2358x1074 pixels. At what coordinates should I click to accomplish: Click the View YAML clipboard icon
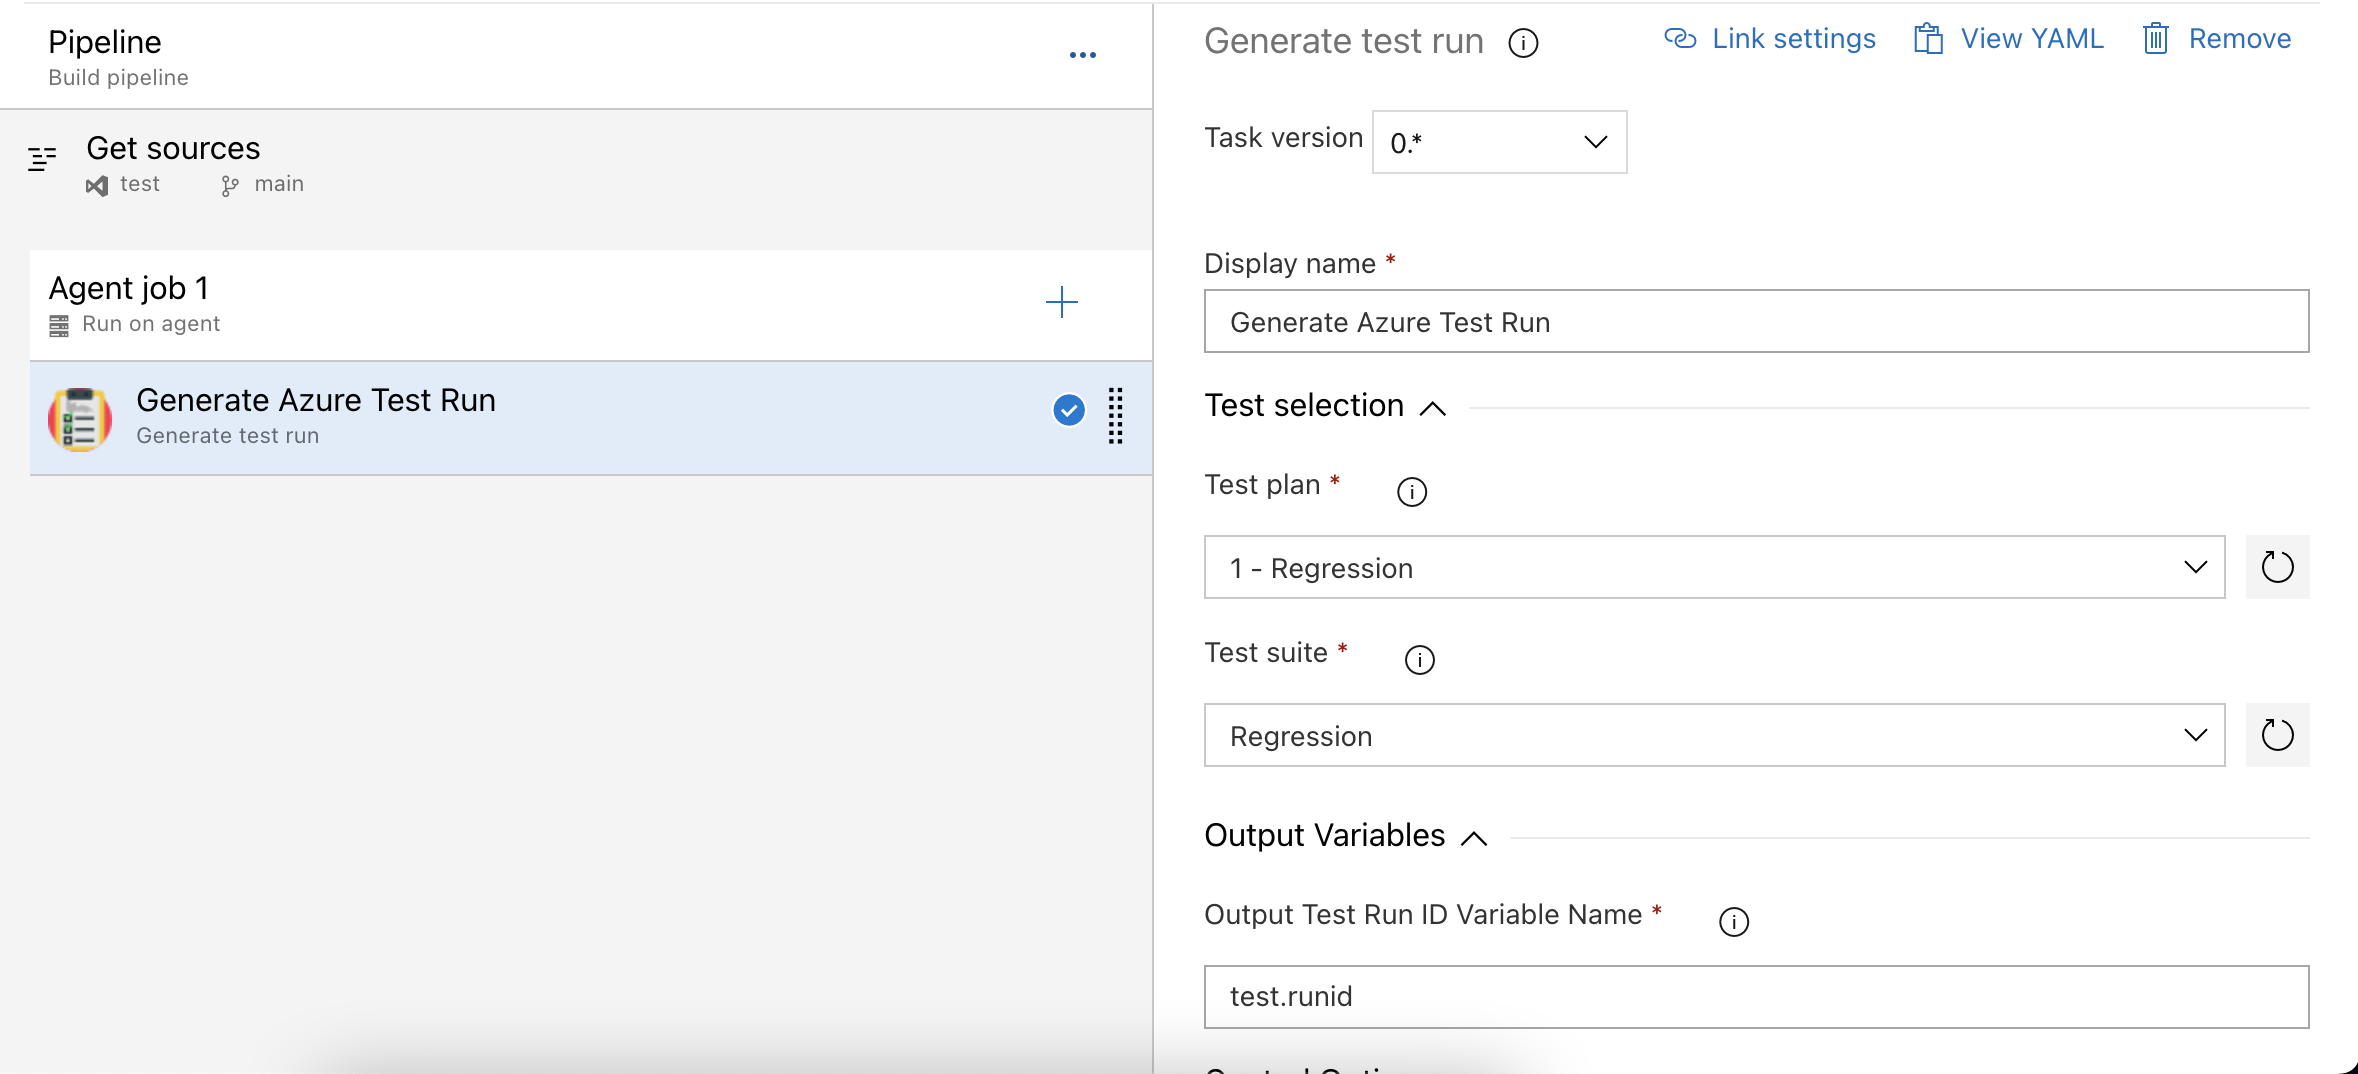pos(1928,38)
